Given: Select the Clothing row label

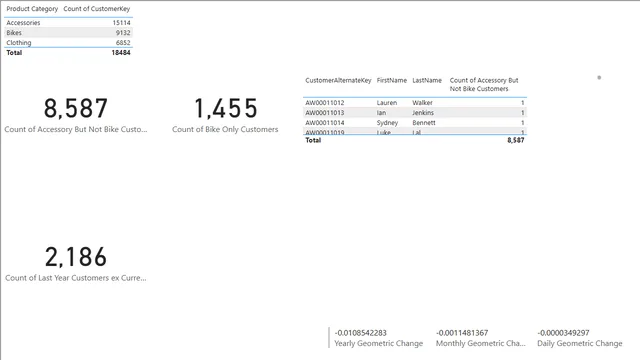Looking at the screenshot, I should (x=18, y=42).
